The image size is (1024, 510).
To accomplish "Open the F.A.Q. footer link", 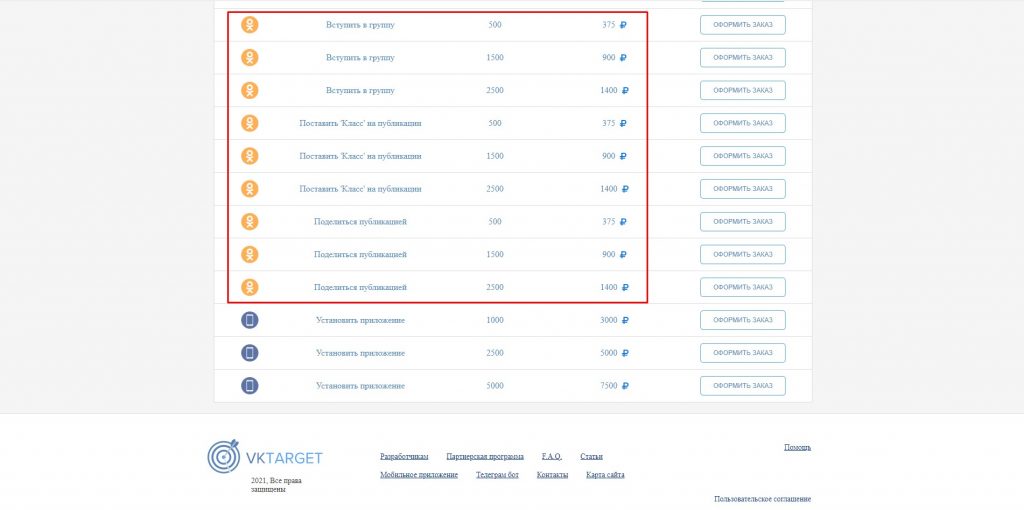I will (x=552, y=457).
